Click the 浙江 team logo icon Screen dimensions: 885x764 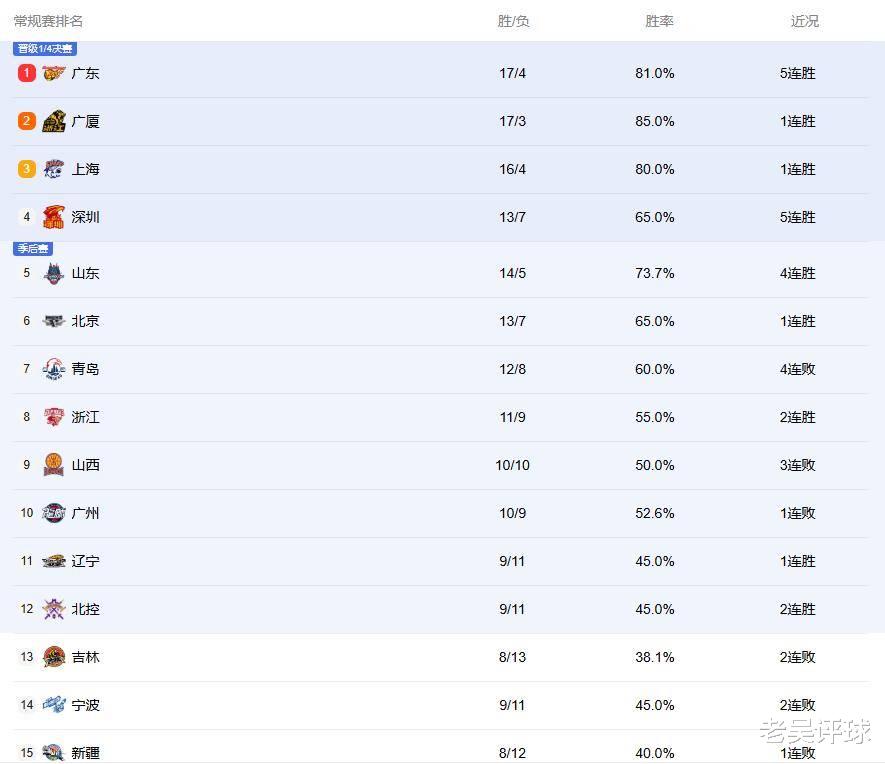pos(54,417)
